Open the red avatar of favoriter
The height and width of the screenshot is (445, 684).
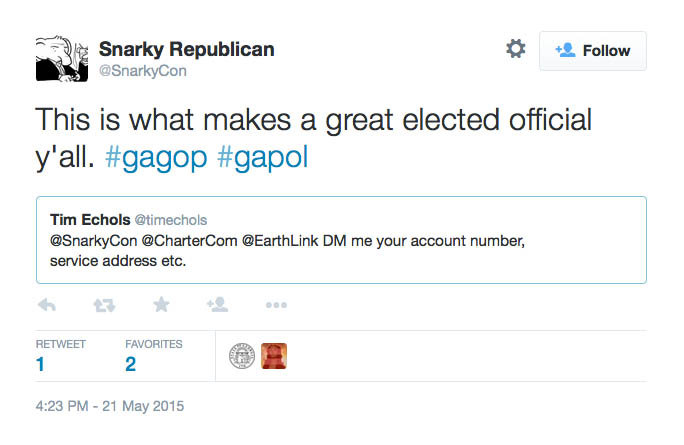(x=274, y=356)
